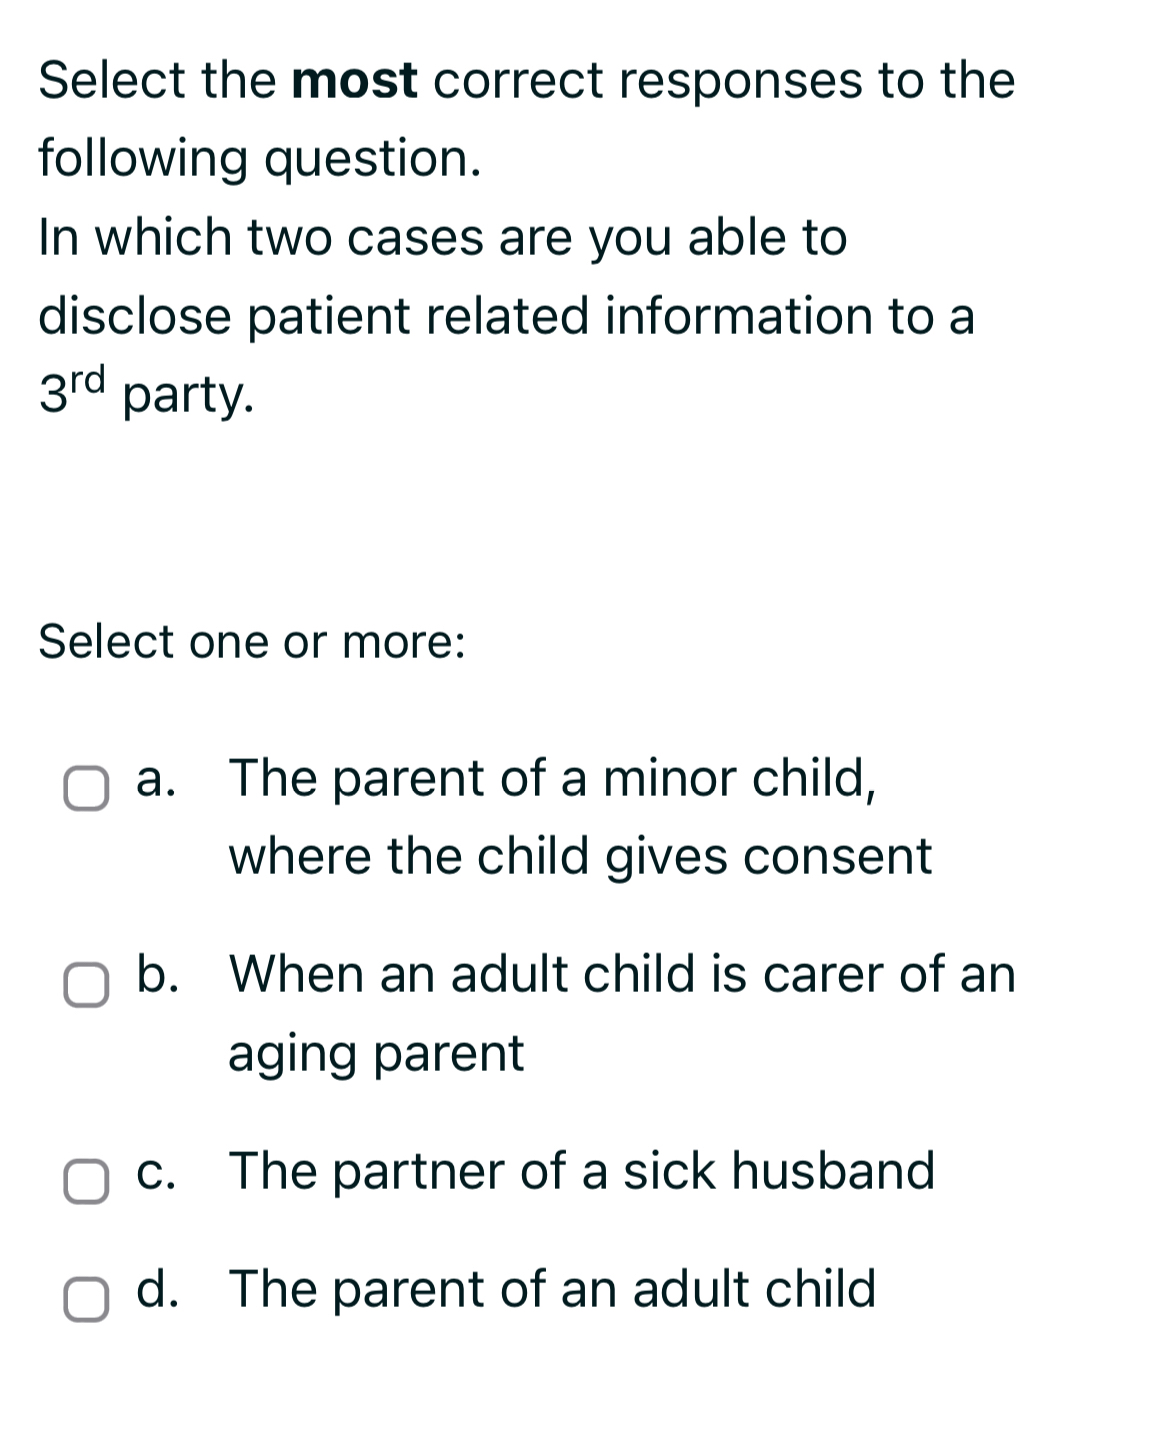The image size is (1170, 1446).
Task: Click the letter 'c.' option marker
Action: [x=156, y=1170]
